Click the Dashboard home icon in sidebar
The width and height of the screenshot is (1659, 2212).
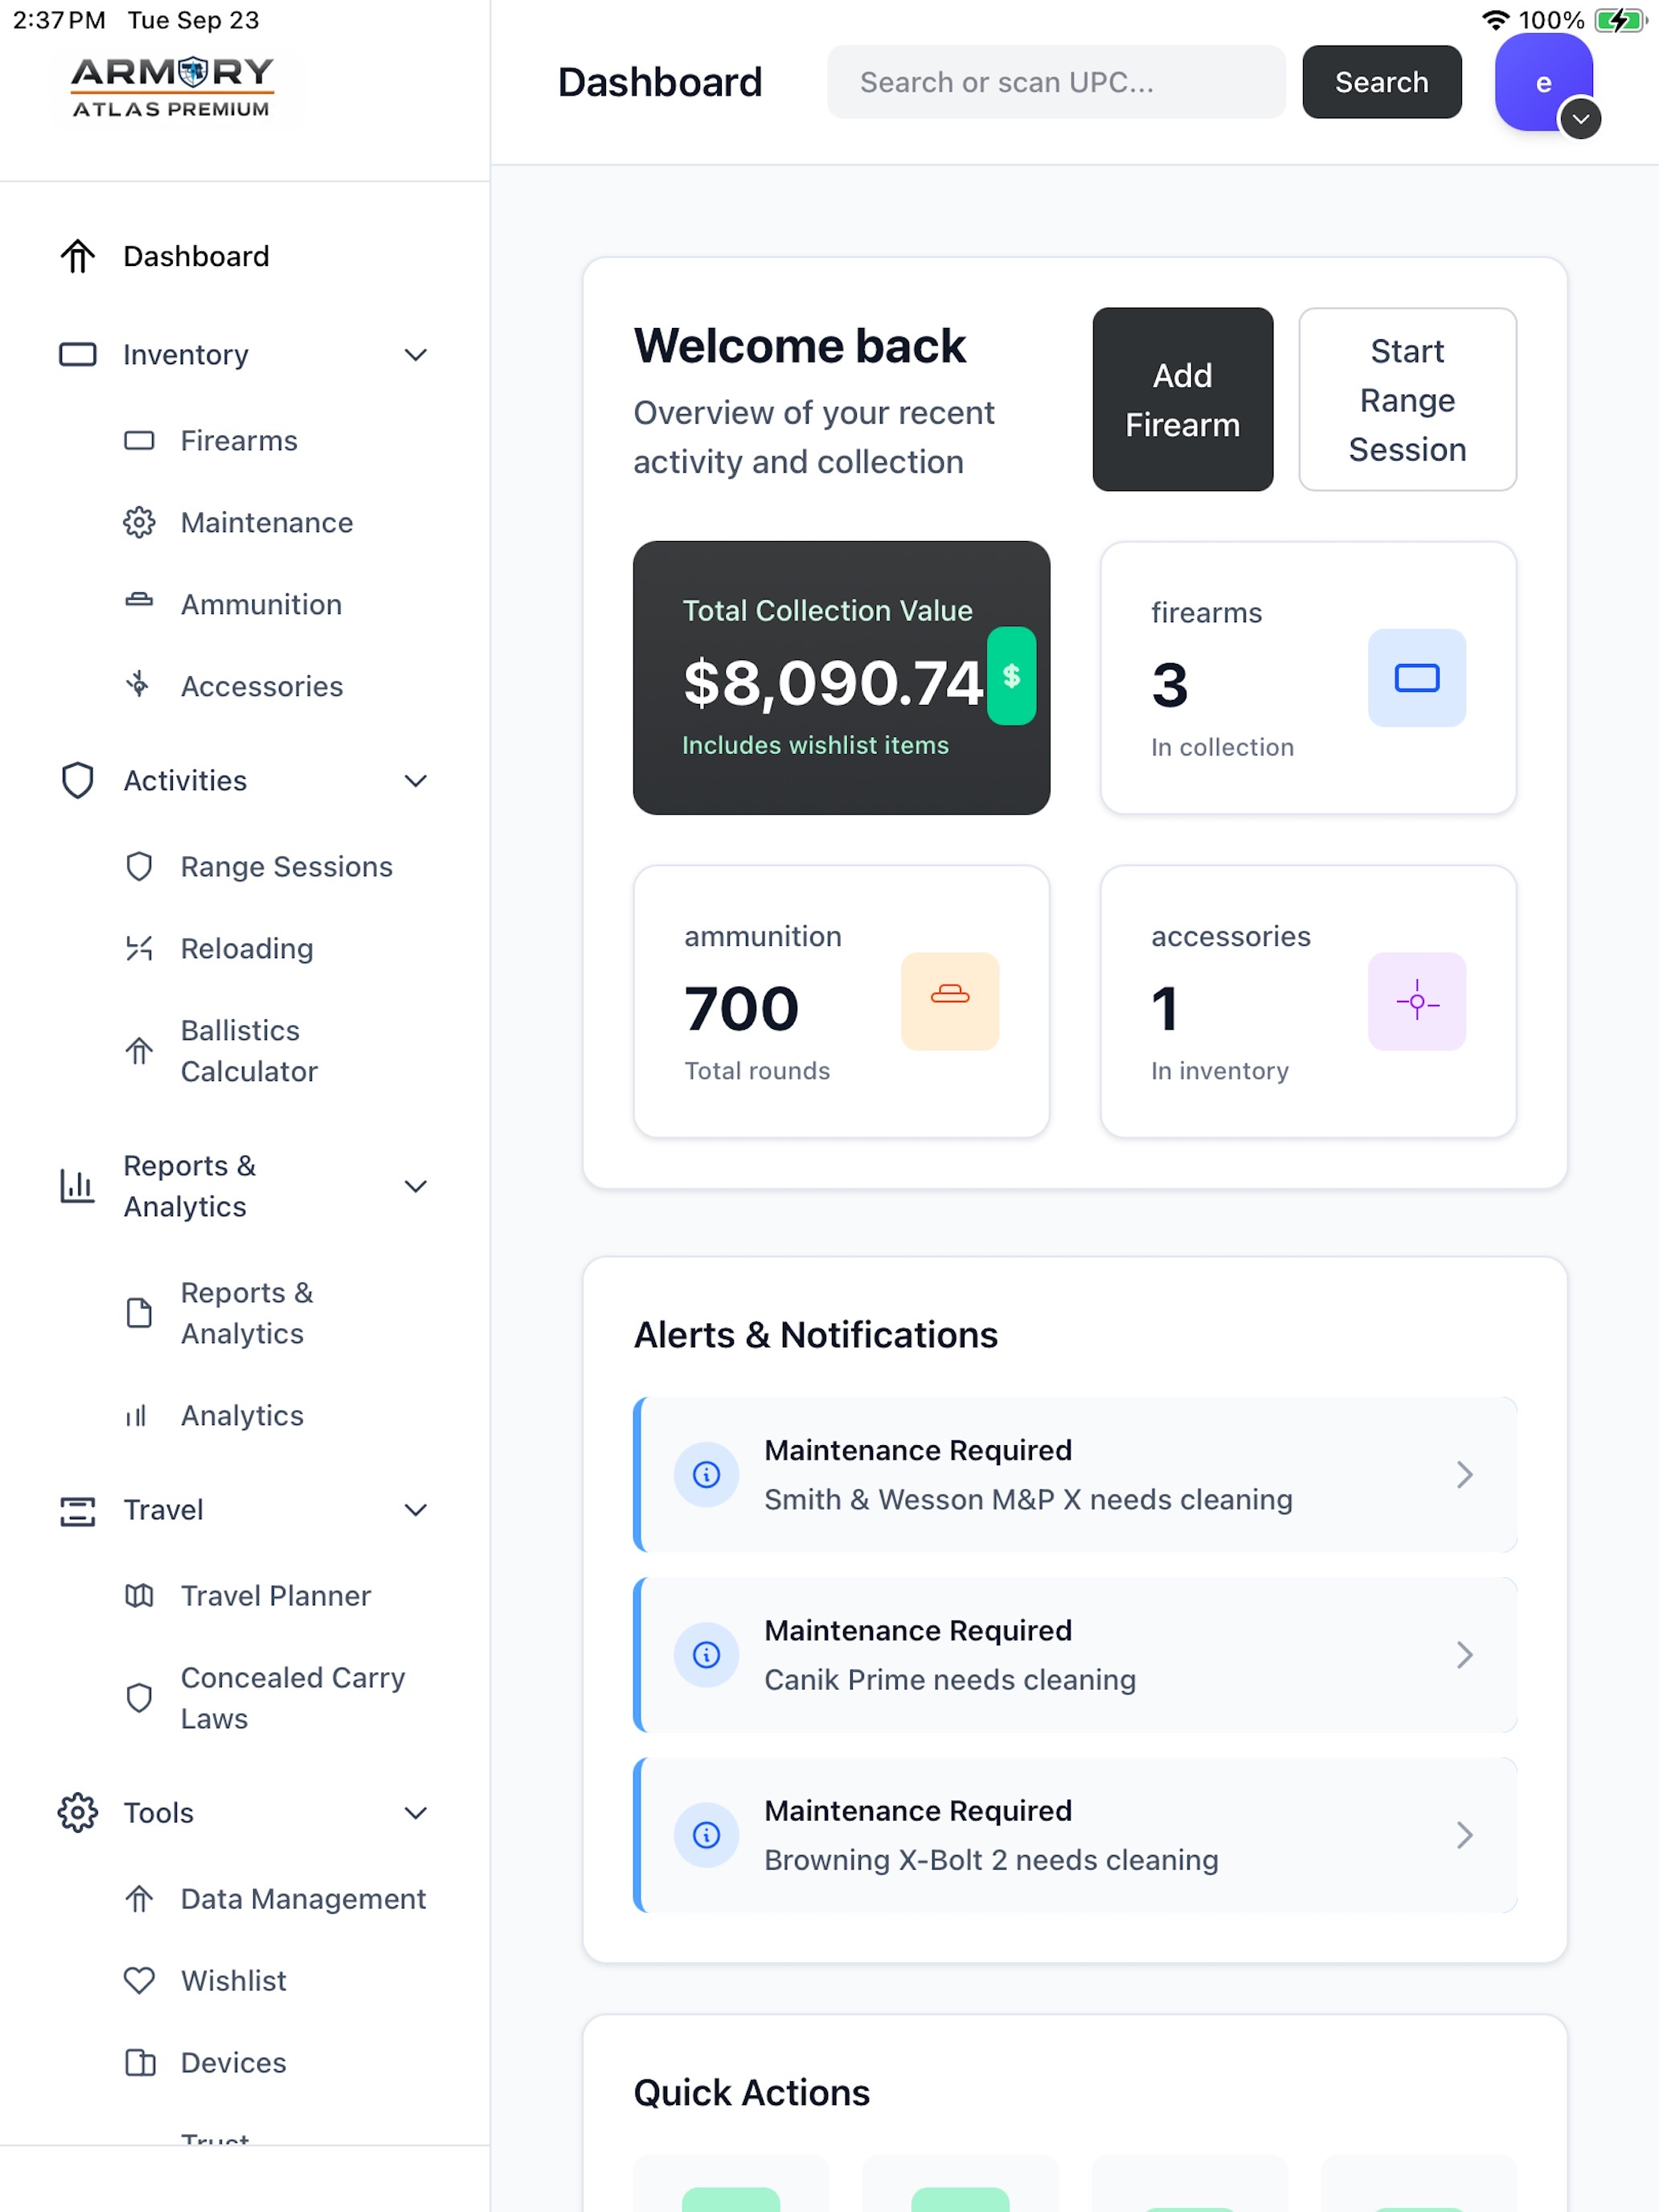coord(77,257)
